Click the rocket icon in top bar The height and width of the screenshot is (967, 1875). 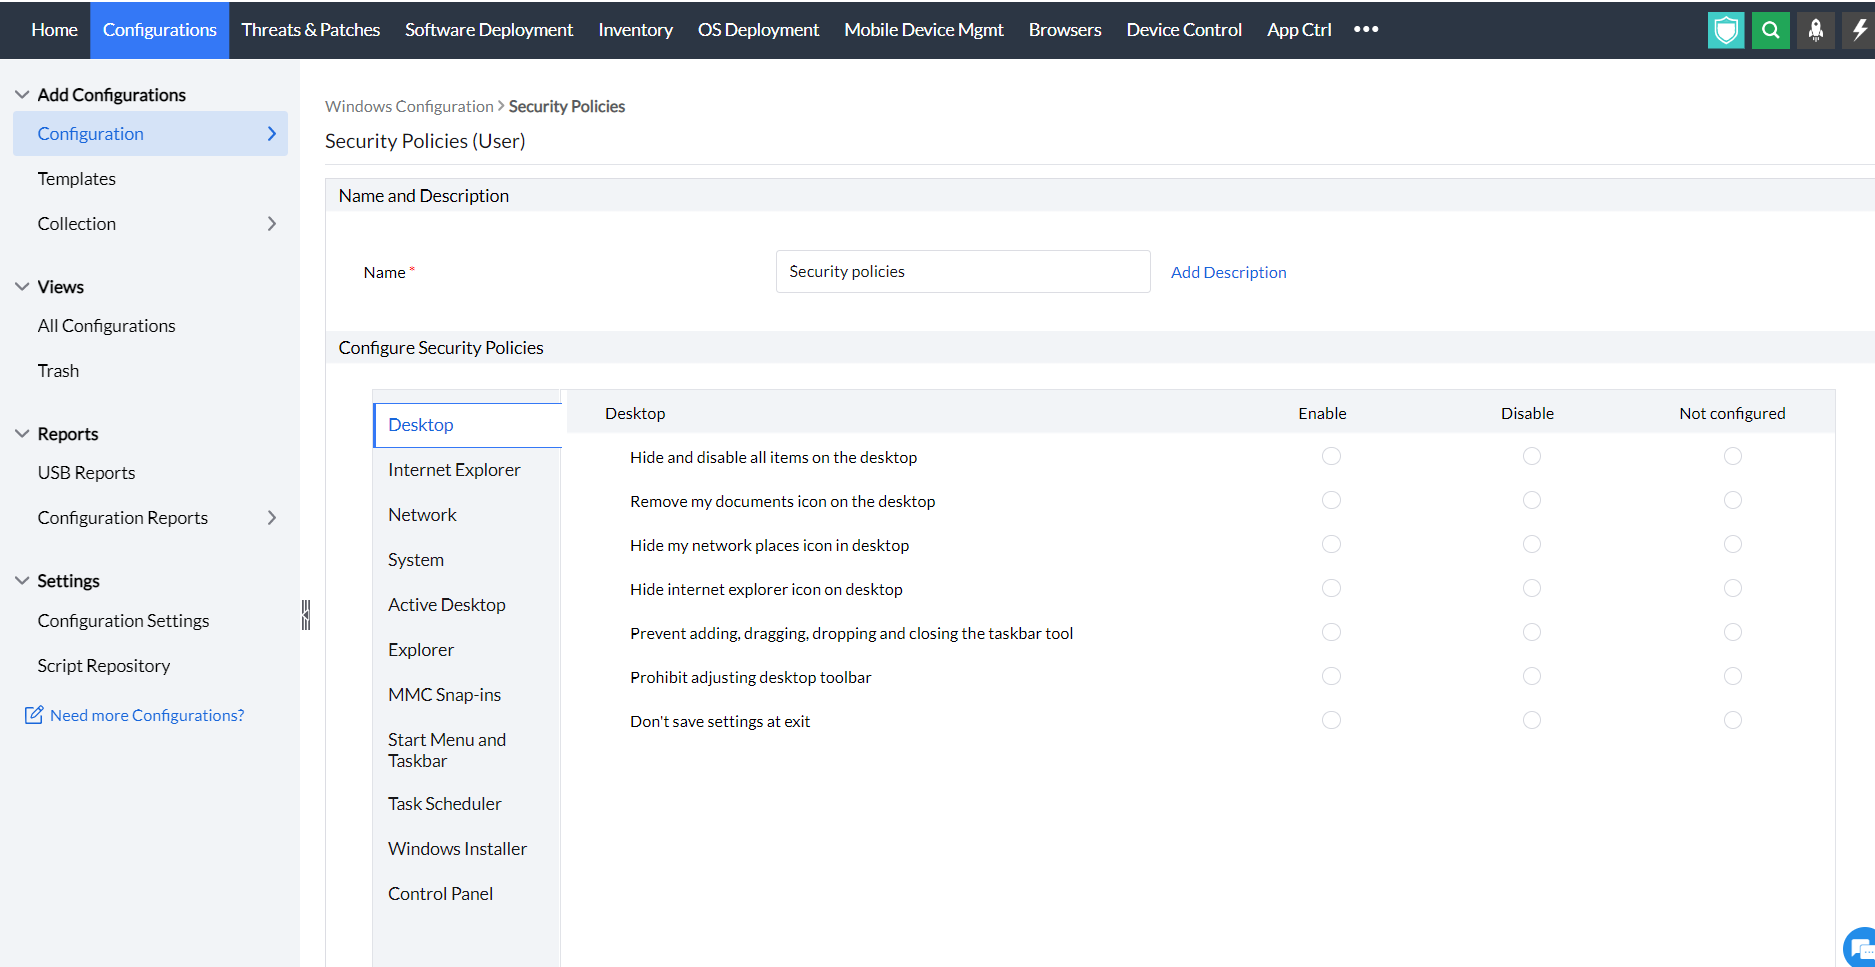click(x=1815, y=30)
